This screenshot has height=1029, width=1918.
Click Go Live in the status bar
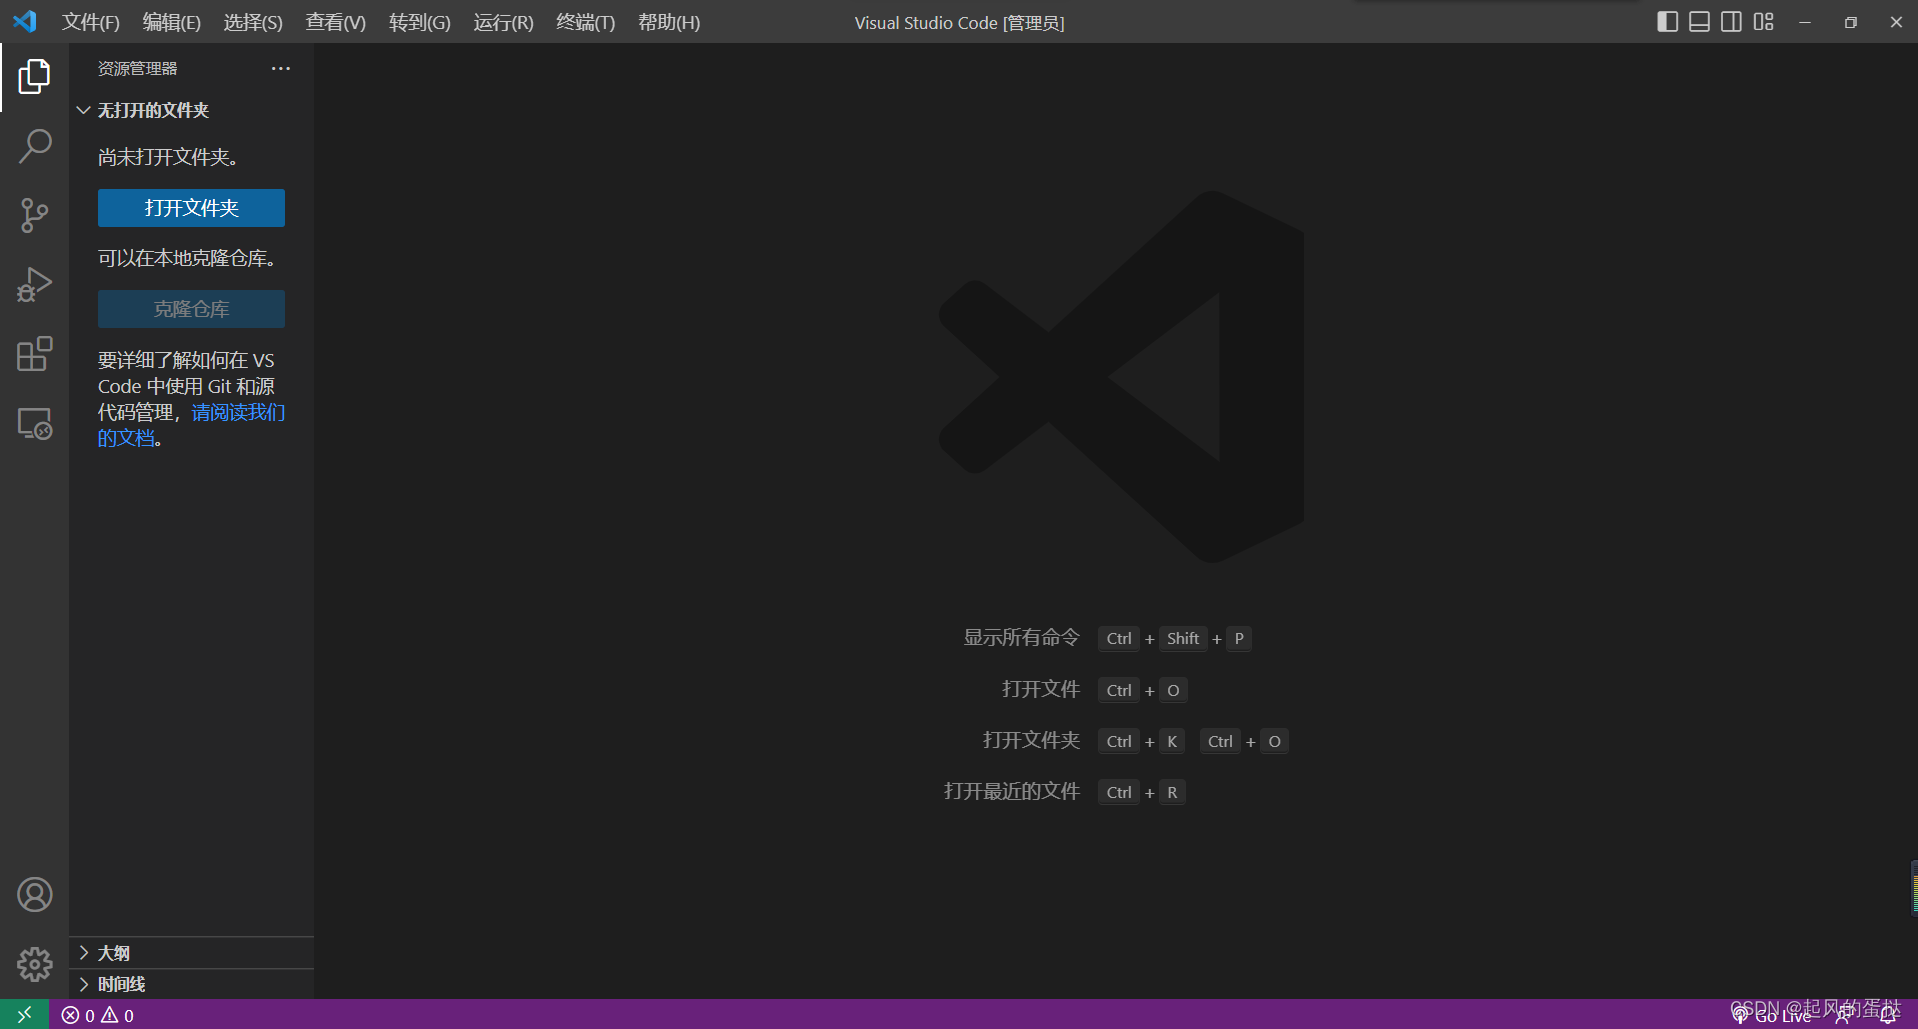[x=1773, y=1016]
